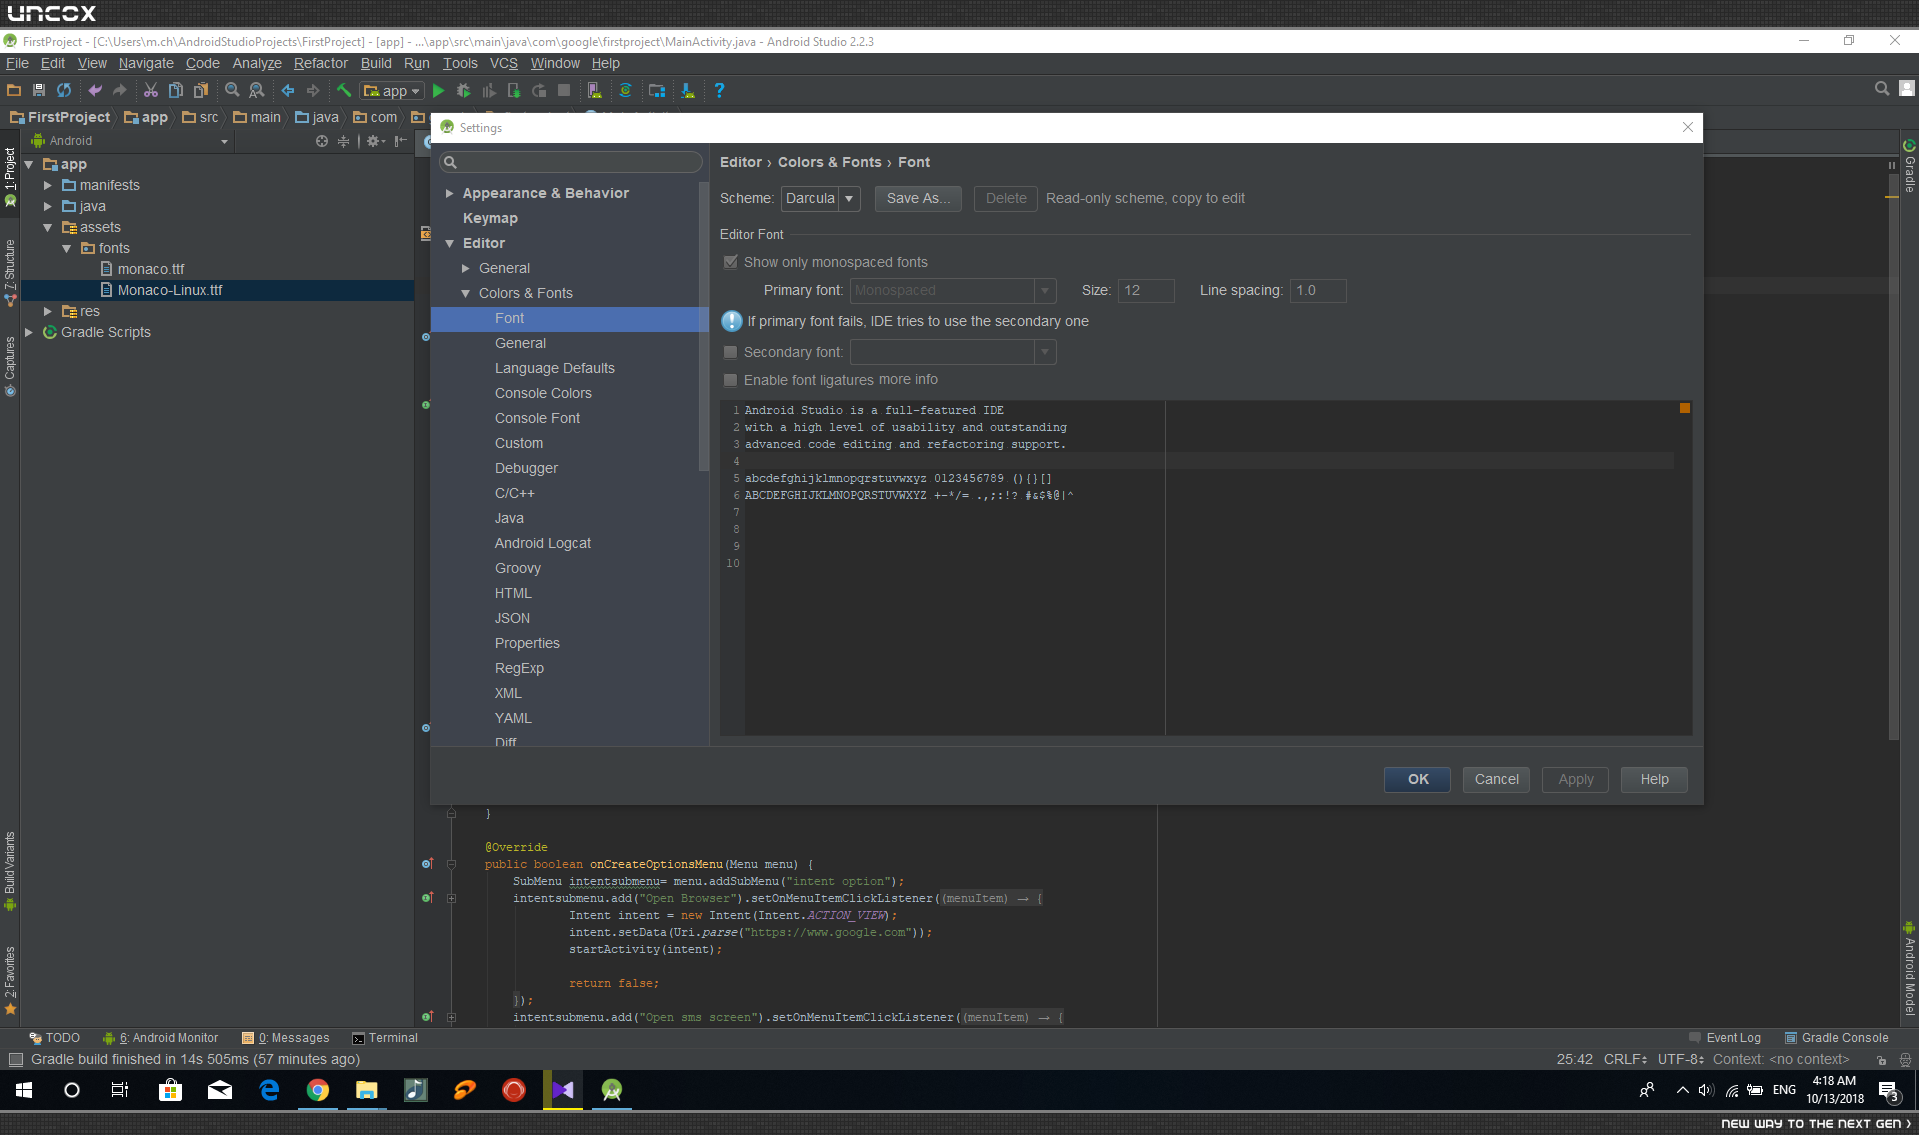Image resolution: width=1919 pixels, height=1135 pixels.
Task: Expand Appearance & Behavior in Settings tree
Action: pos(450,193)
